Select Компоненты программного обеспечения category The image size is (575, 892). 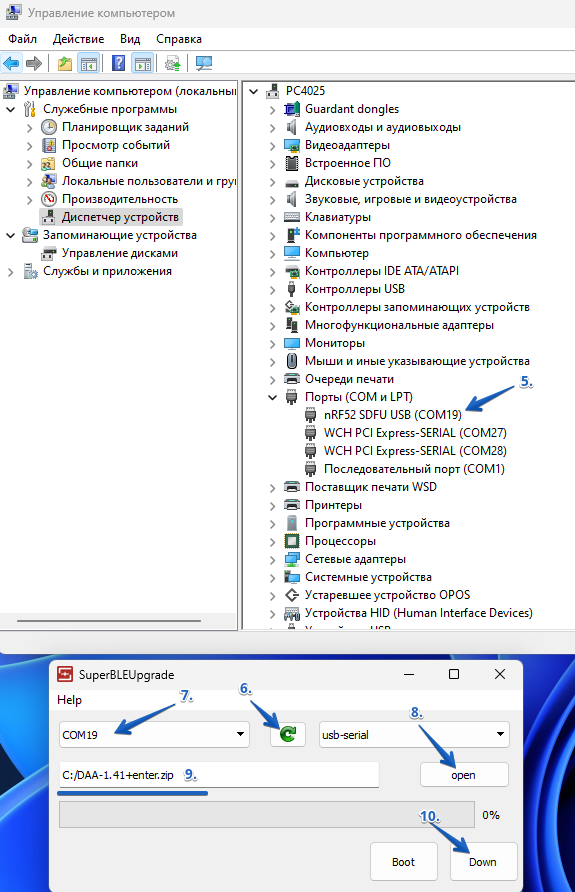420,235
